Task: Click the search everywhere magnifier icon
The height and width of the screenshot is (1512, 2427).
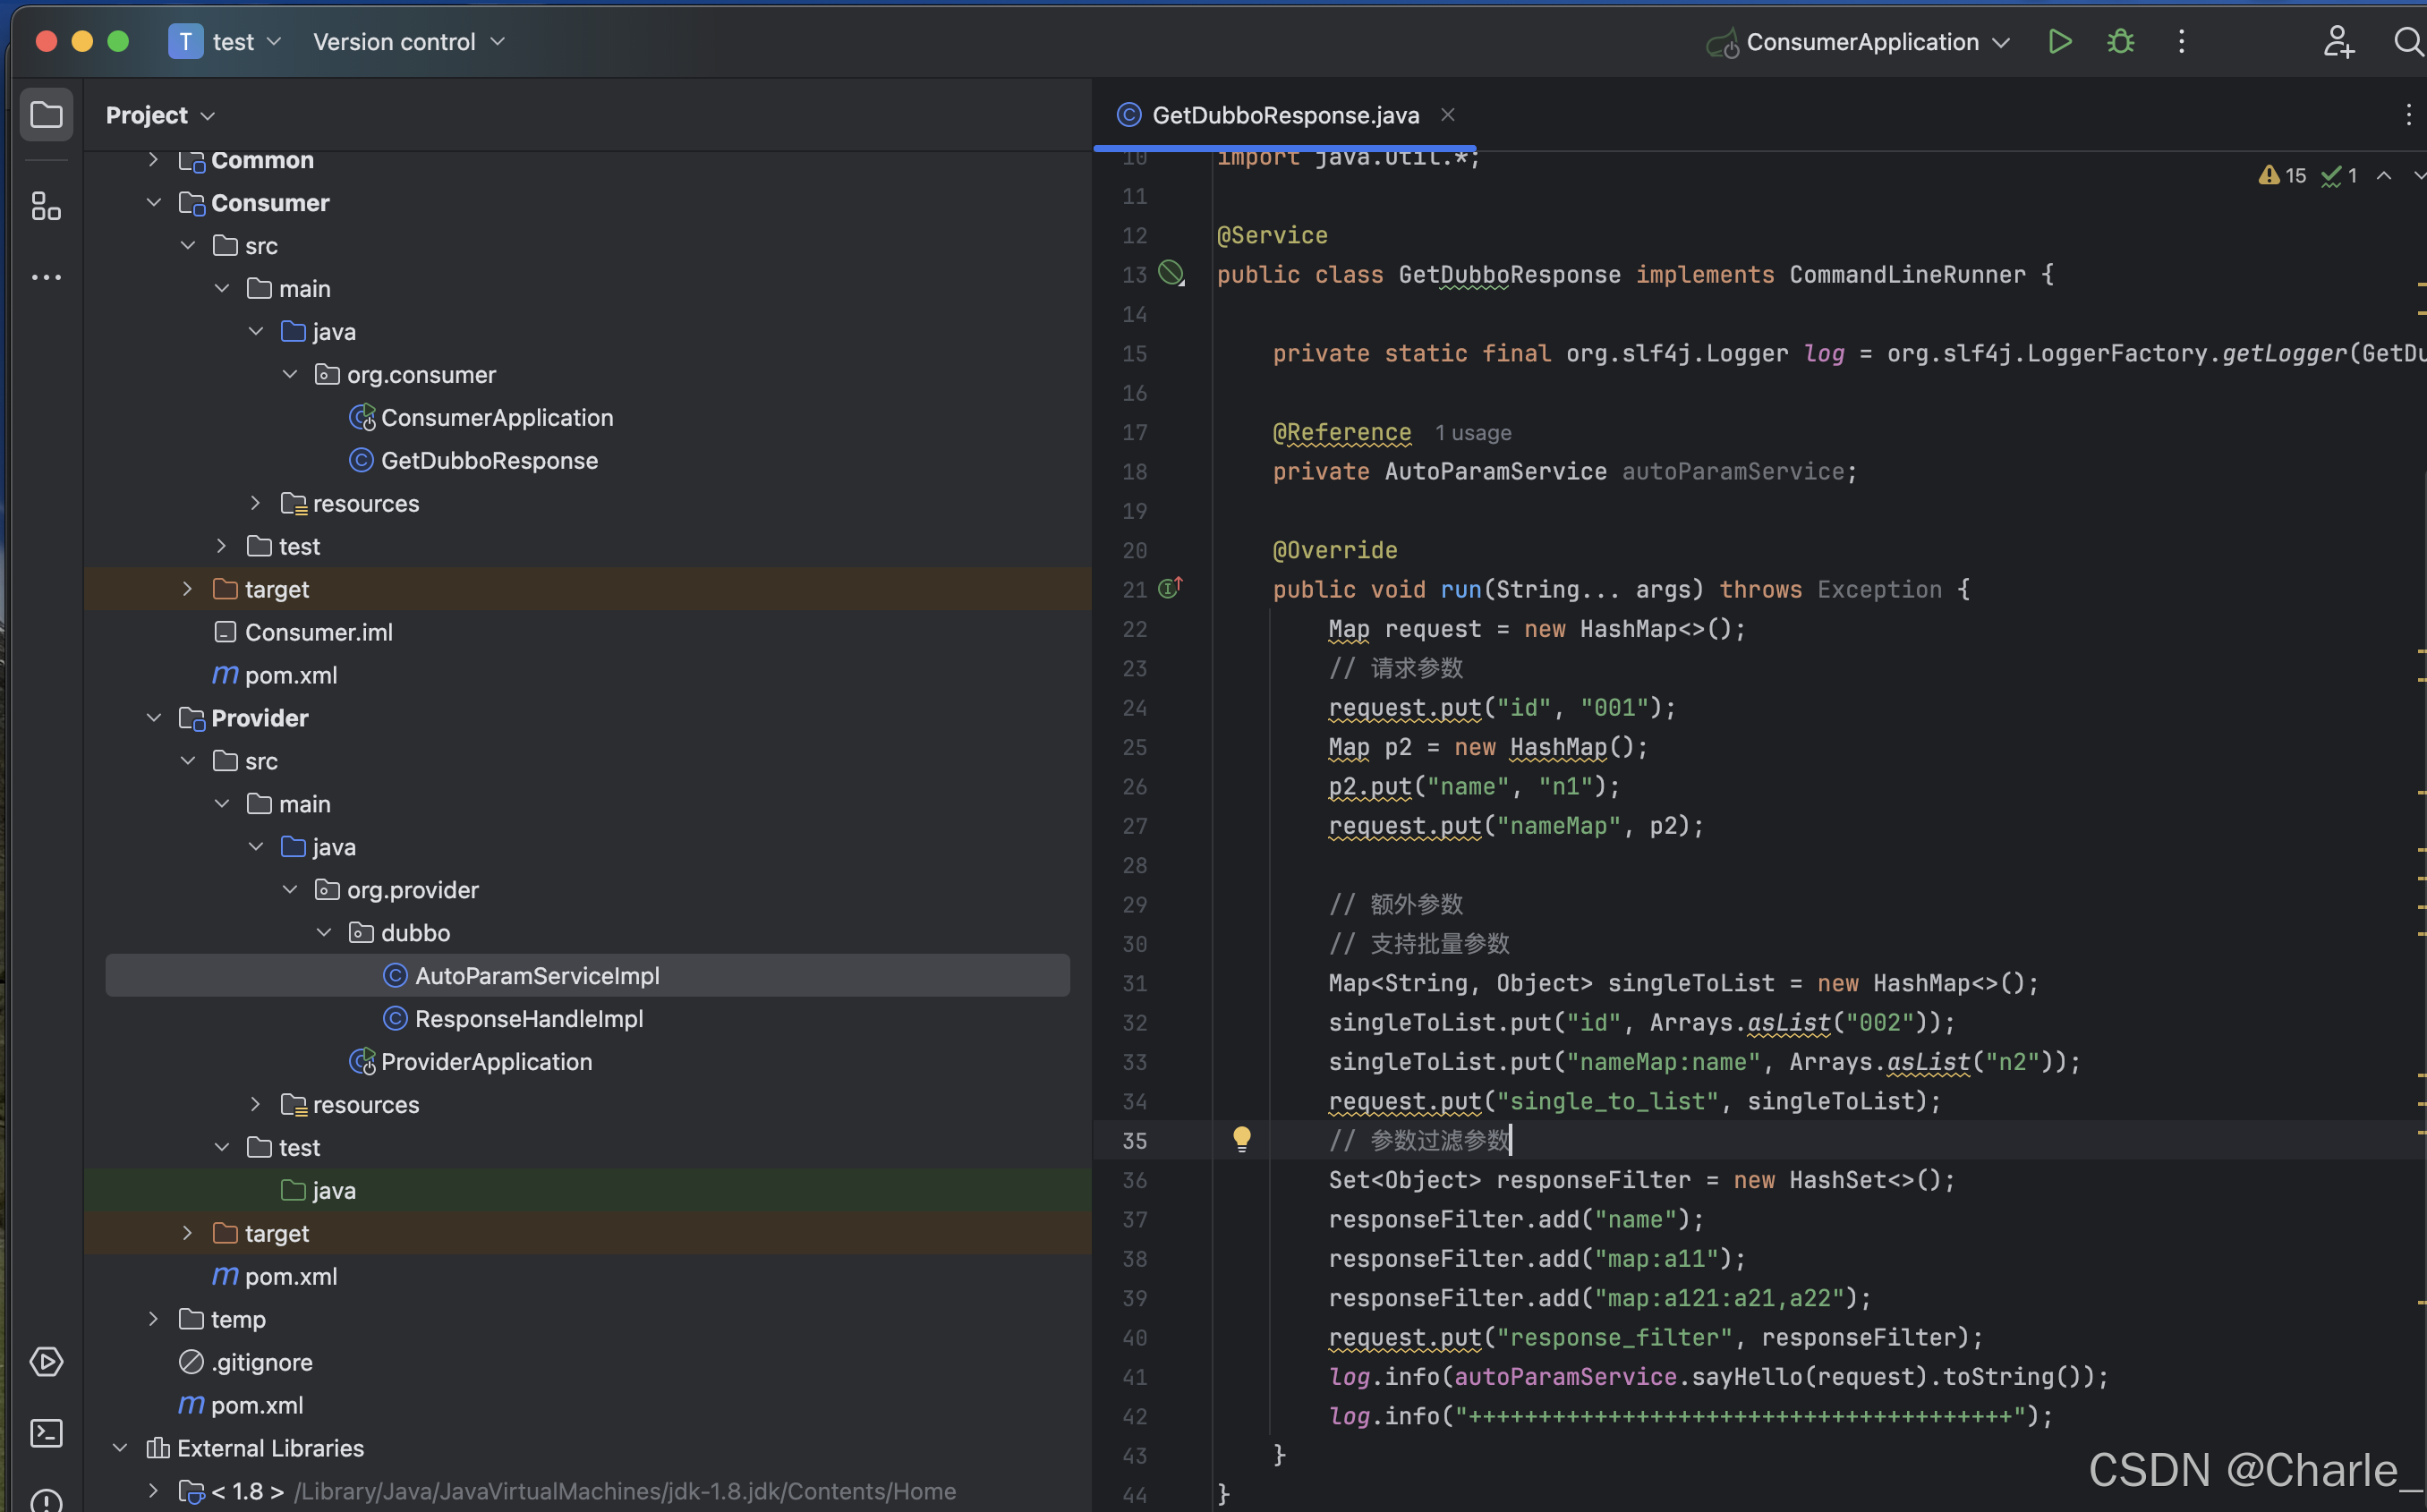Action: click(2408, 42)
